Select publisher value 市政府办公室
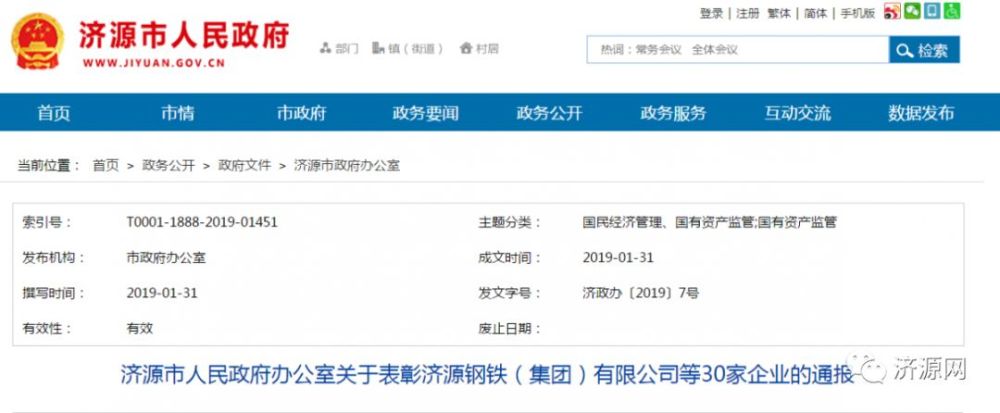1000x413 pixels. pos(166,258)
